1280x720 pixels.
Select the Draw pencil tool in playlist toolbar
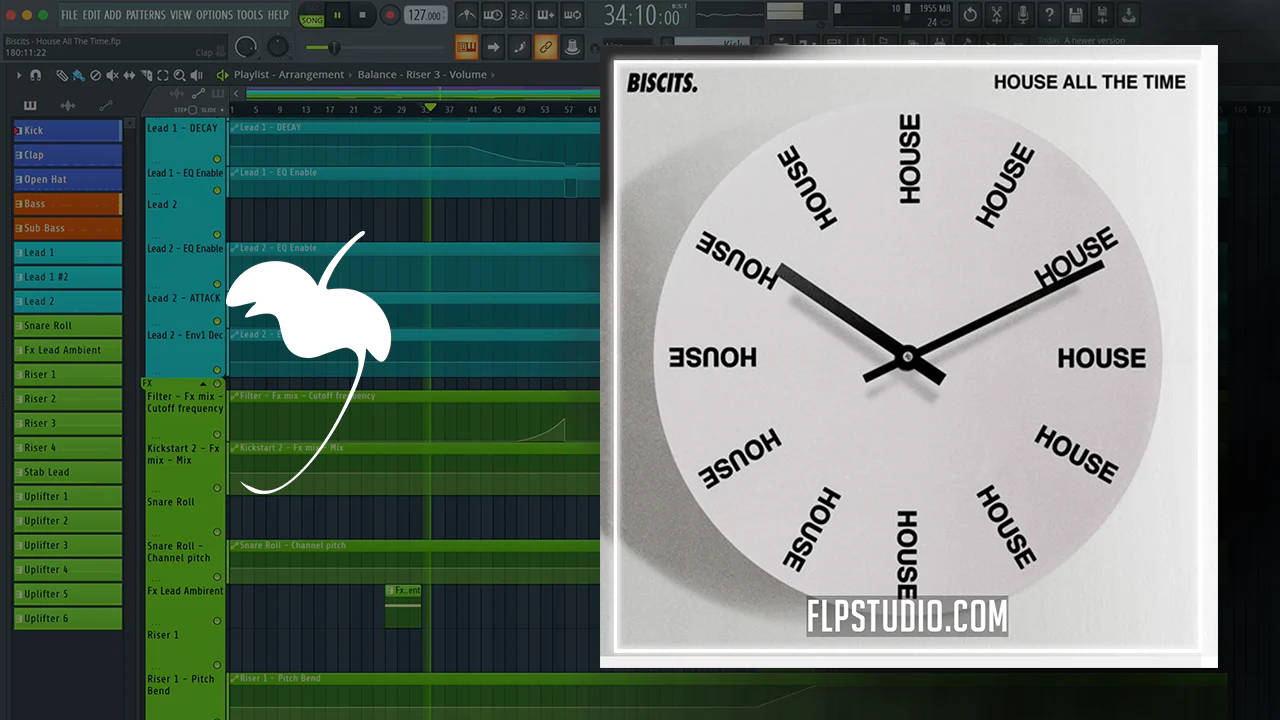tap(62, 75)
